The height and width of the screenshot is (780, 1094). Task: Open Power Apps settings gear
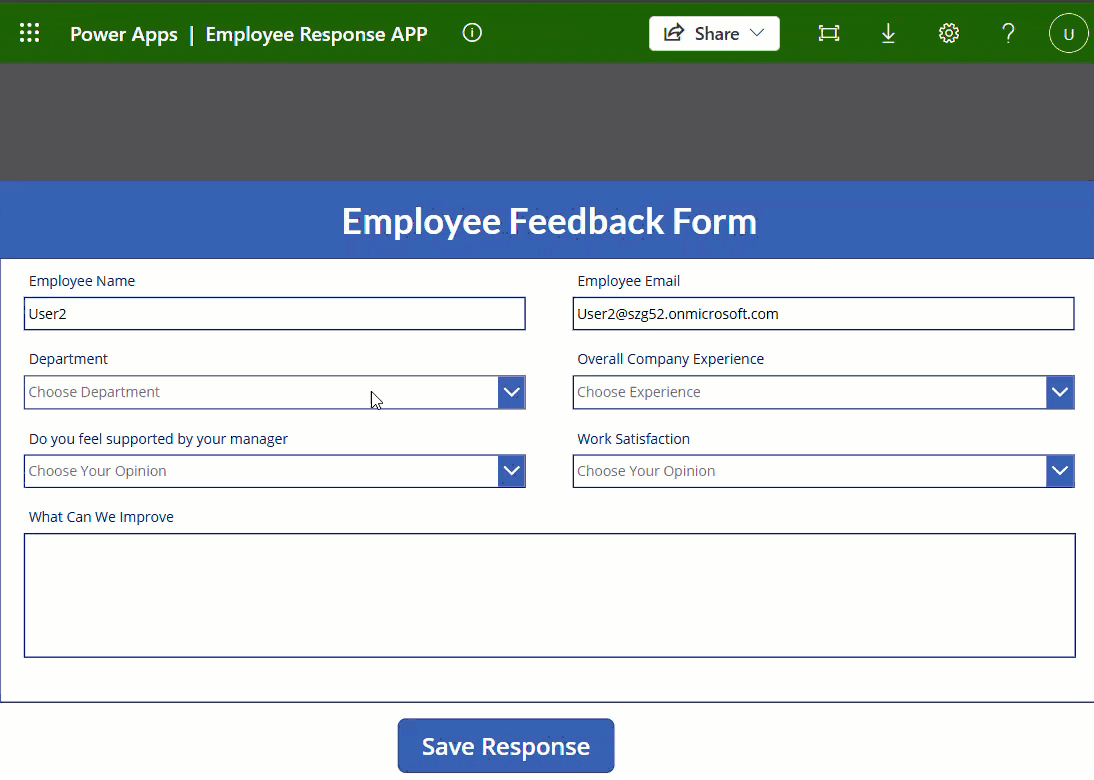point(948,33)
